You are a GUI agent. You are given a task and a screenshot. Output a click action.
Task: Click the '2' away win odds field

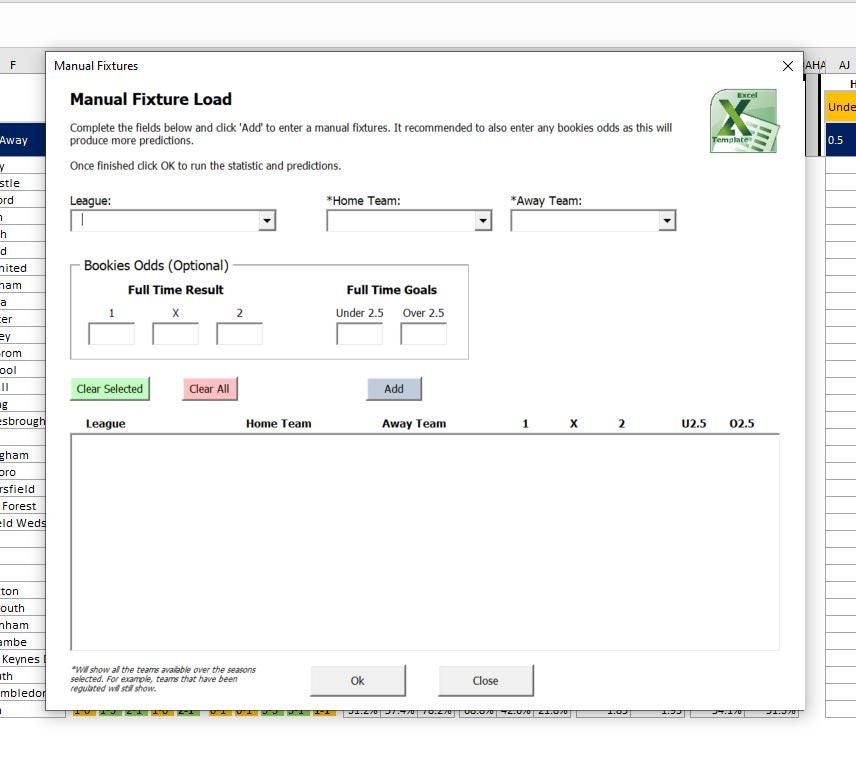(x=239, y=333)
